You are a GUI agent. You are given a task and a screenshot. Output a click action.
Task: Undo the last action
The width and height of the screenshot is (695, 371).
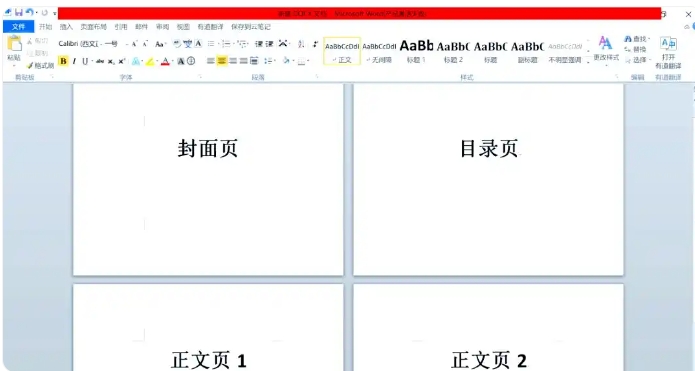[29, 12]
